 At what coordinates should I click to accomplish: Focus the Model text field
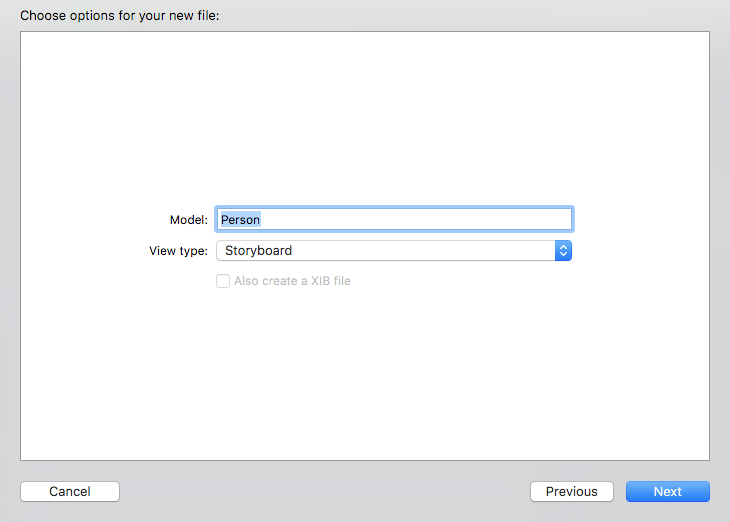coord(394,219)
